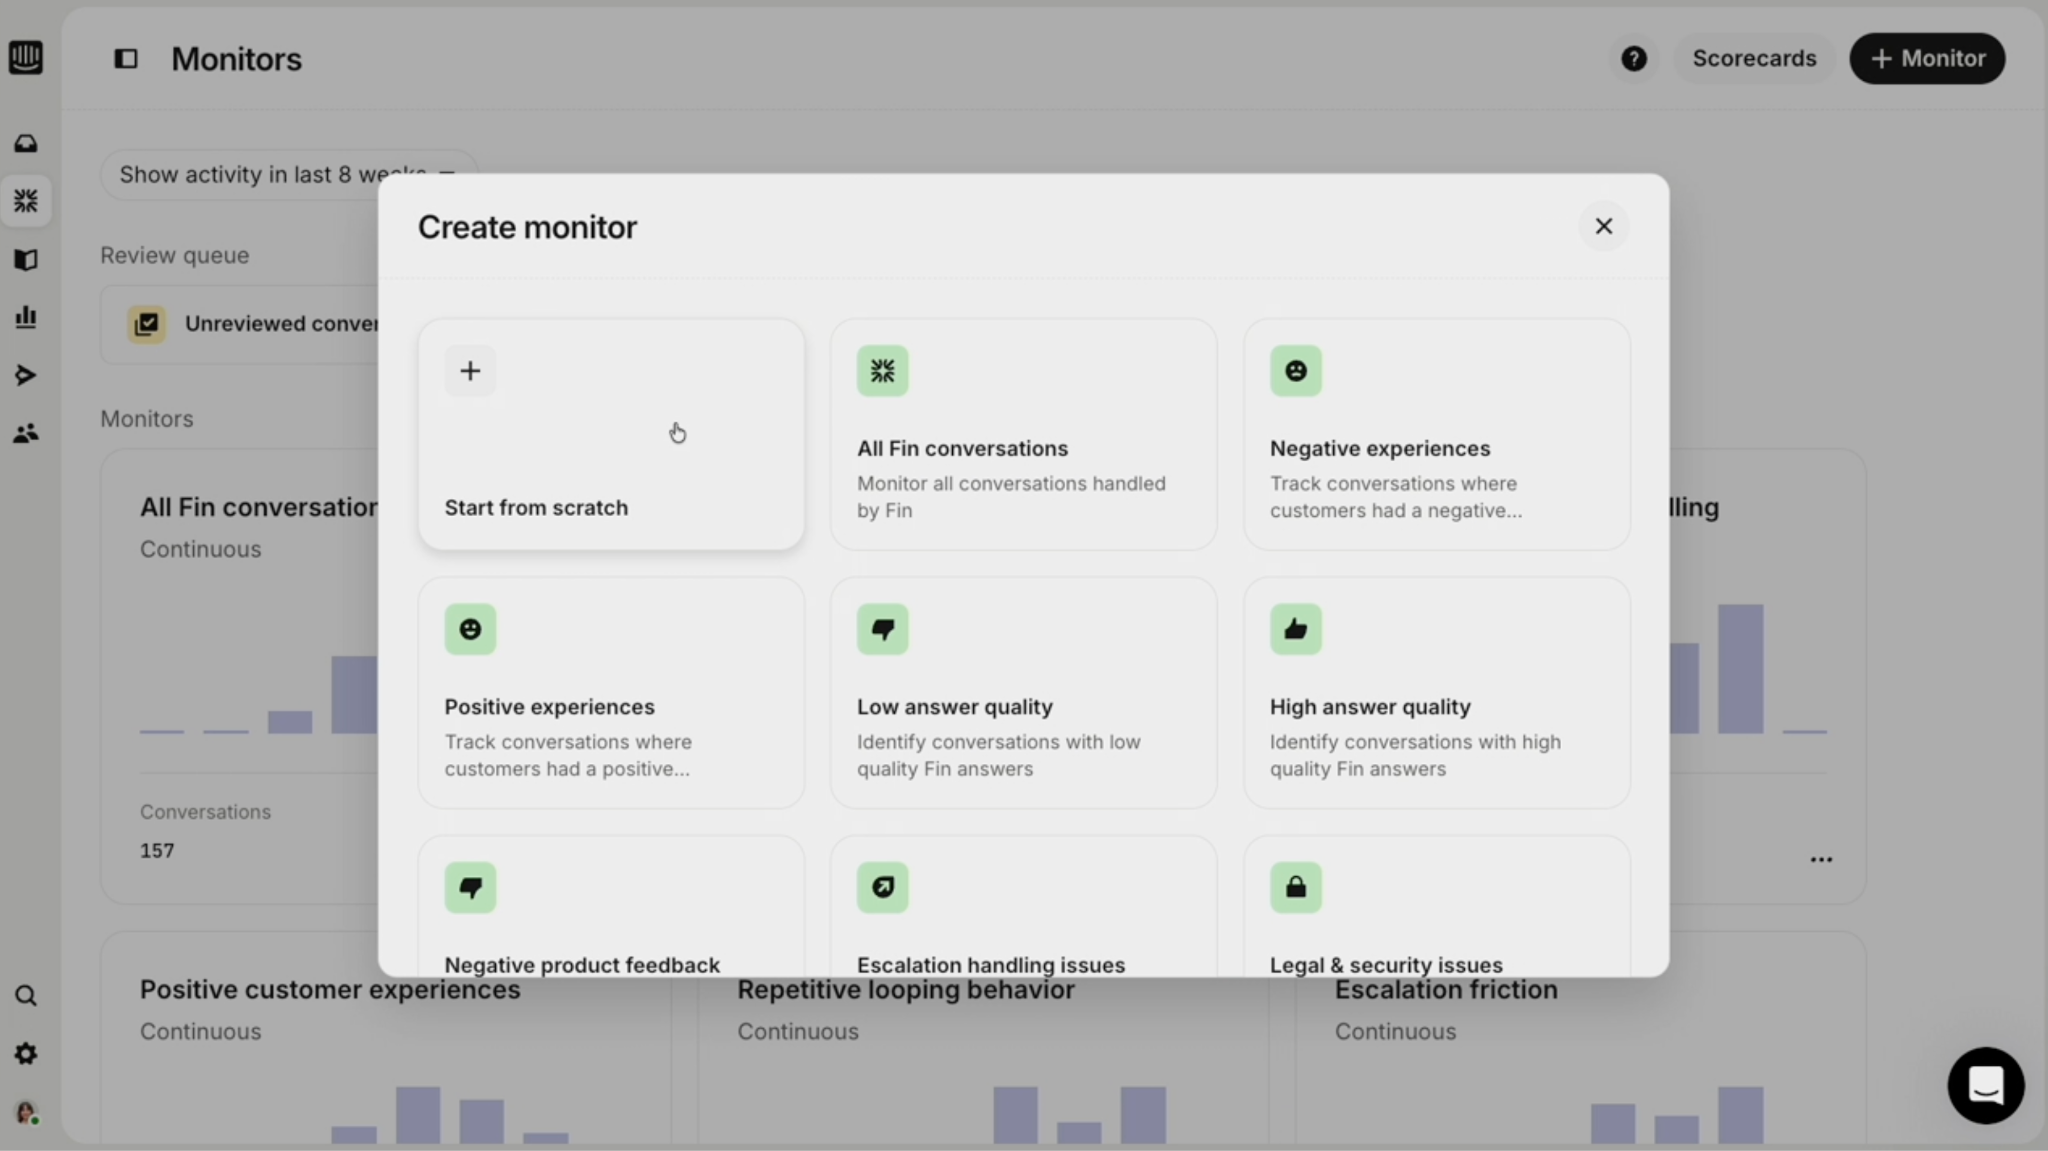The image size is (2048, 1151).
Task: Open Reports bar chart sidebar icon
Action: (x=26, y=317)
